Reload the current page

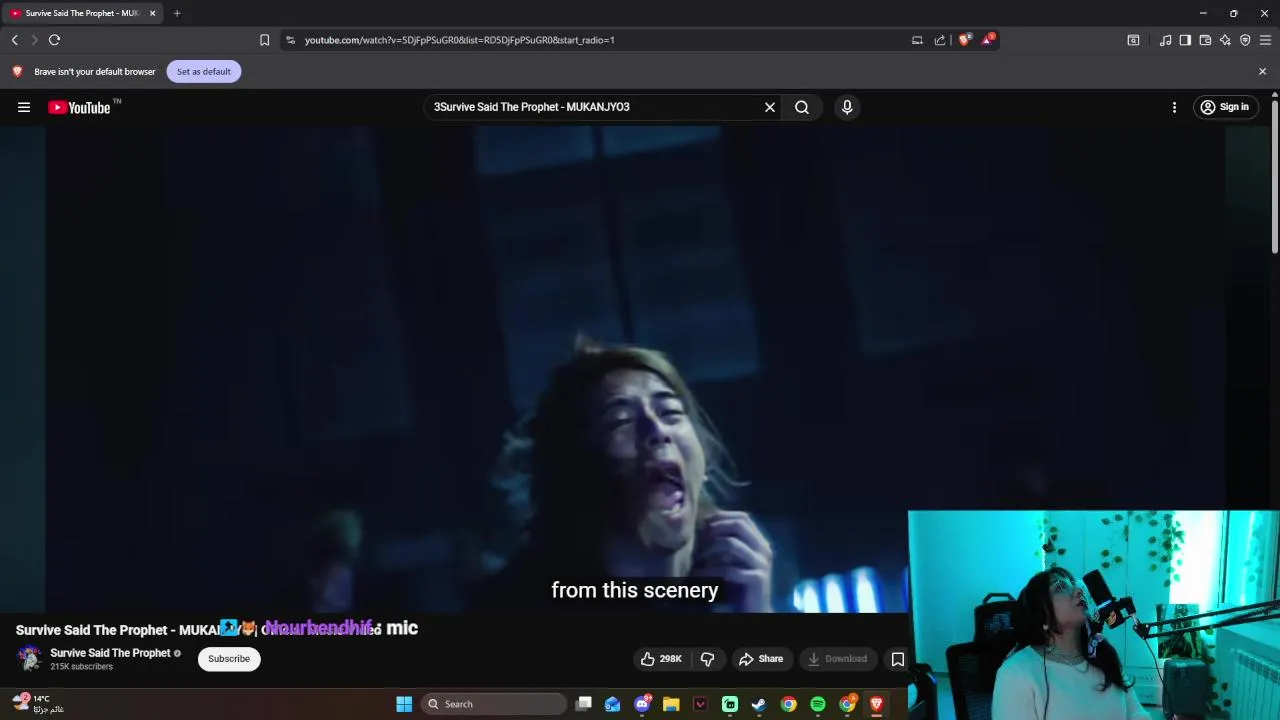point(54,40)
